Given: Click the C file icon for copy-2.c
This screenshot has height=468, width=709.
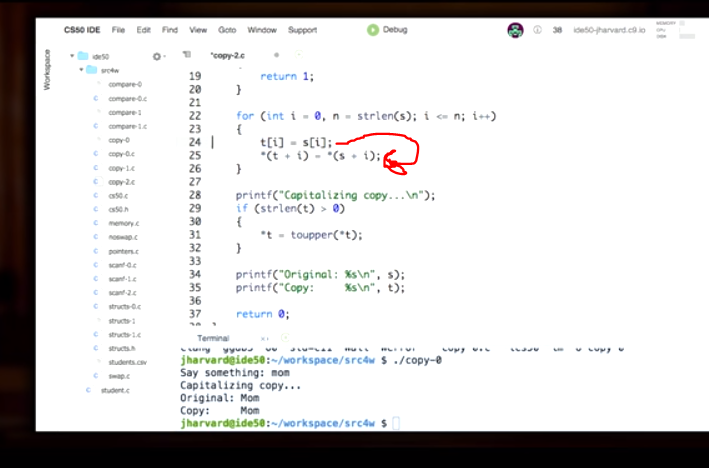Looking at the screenshot, I should tap(96, 182).
